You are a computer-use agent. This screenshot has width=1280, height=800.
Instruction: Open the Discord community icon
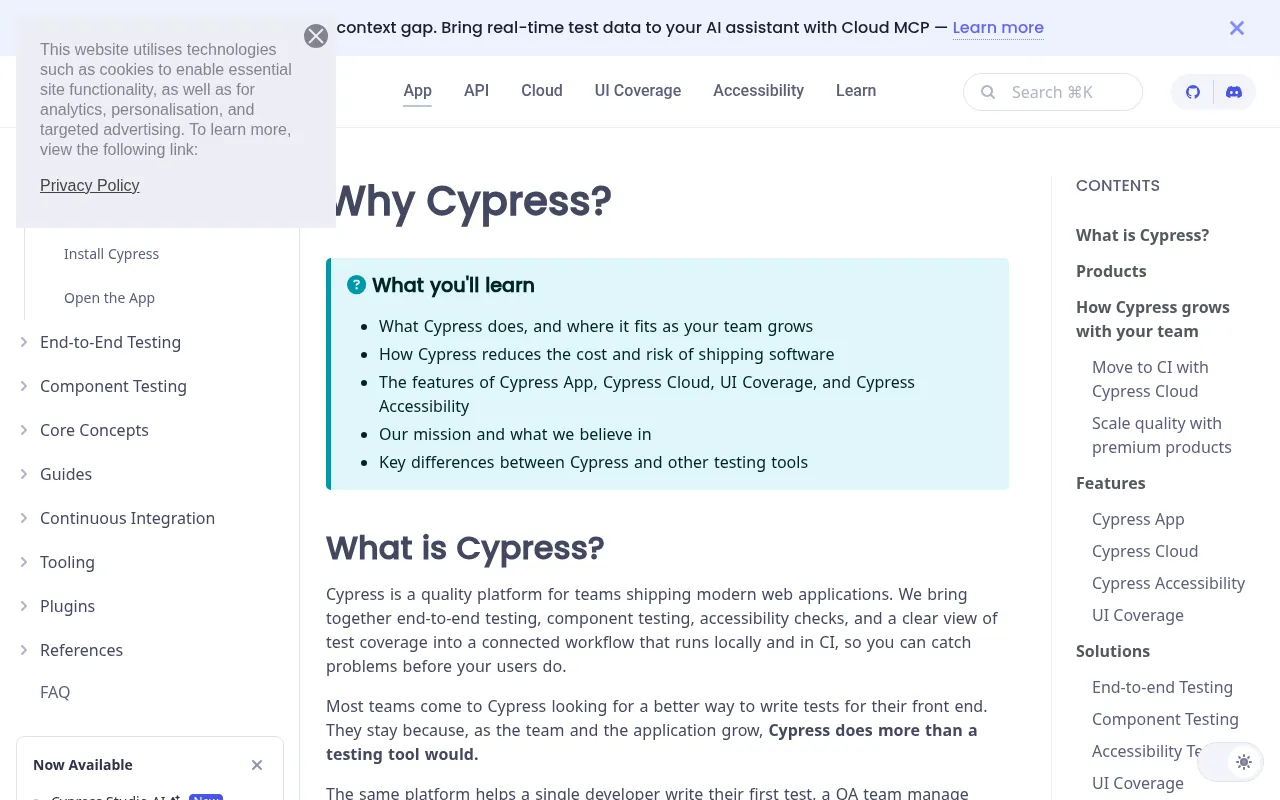coord(1234,92)
